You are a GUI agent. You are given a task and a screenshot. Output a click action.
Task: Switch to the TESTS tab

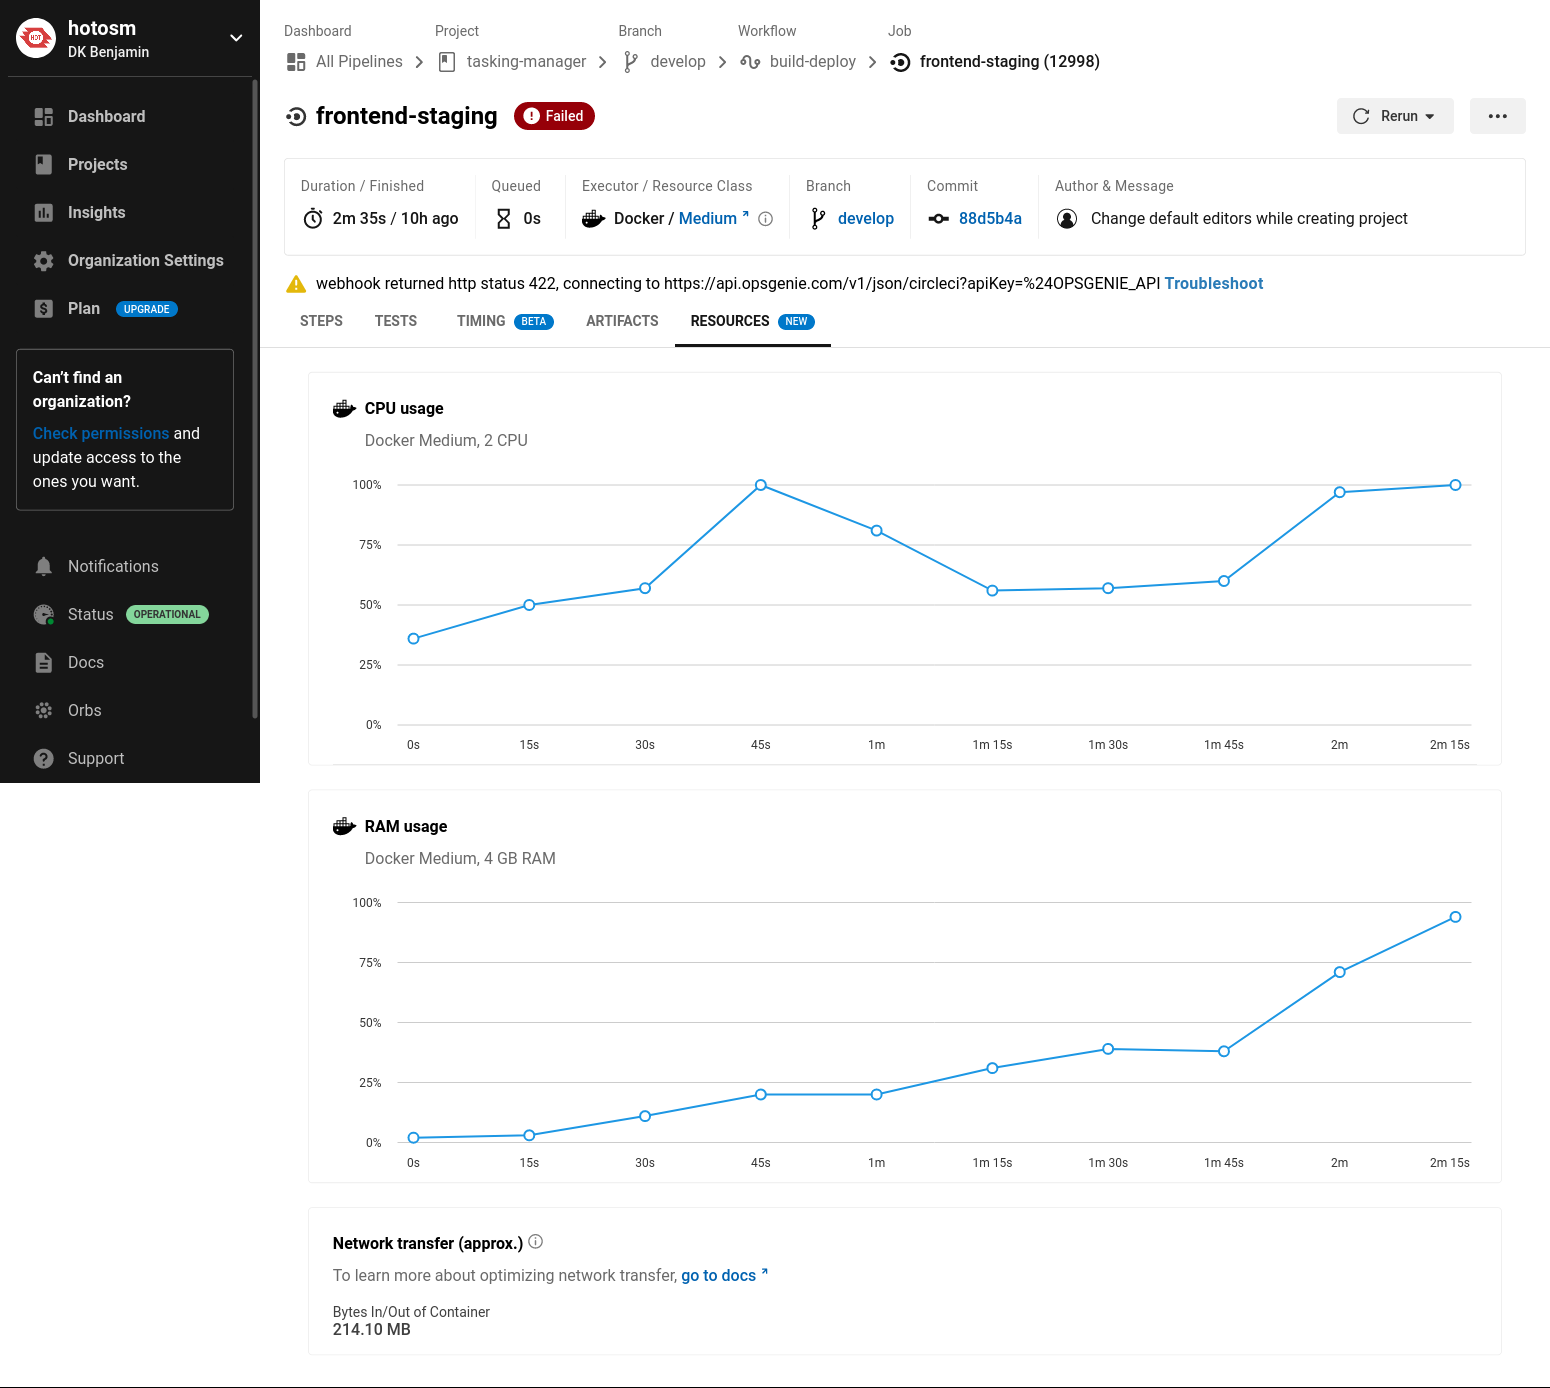396,321
